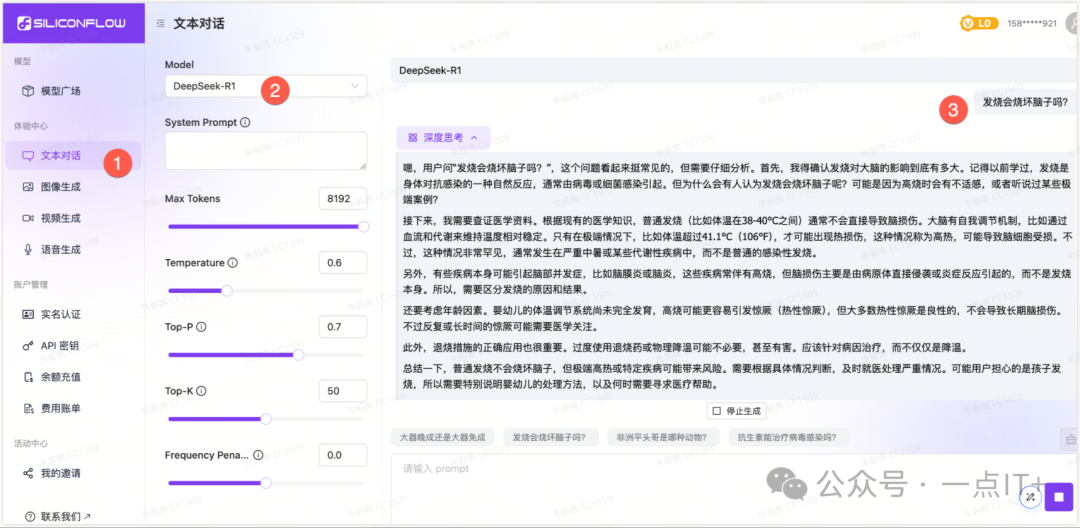Click the SiliconFlow logo
1080x528 pixels.
(72, 23)
